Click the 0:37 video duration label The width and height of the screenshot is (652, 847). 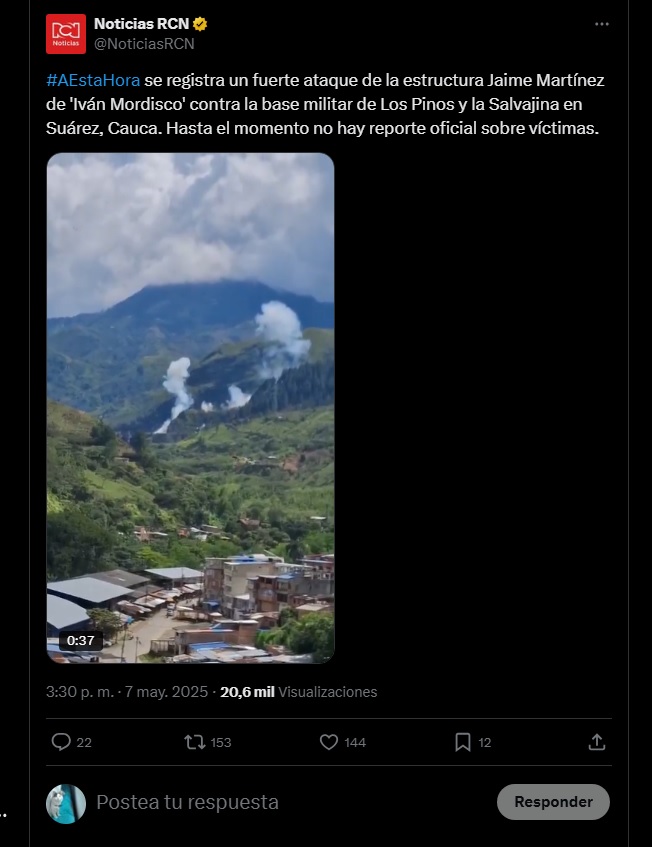[x=80, y=641]
